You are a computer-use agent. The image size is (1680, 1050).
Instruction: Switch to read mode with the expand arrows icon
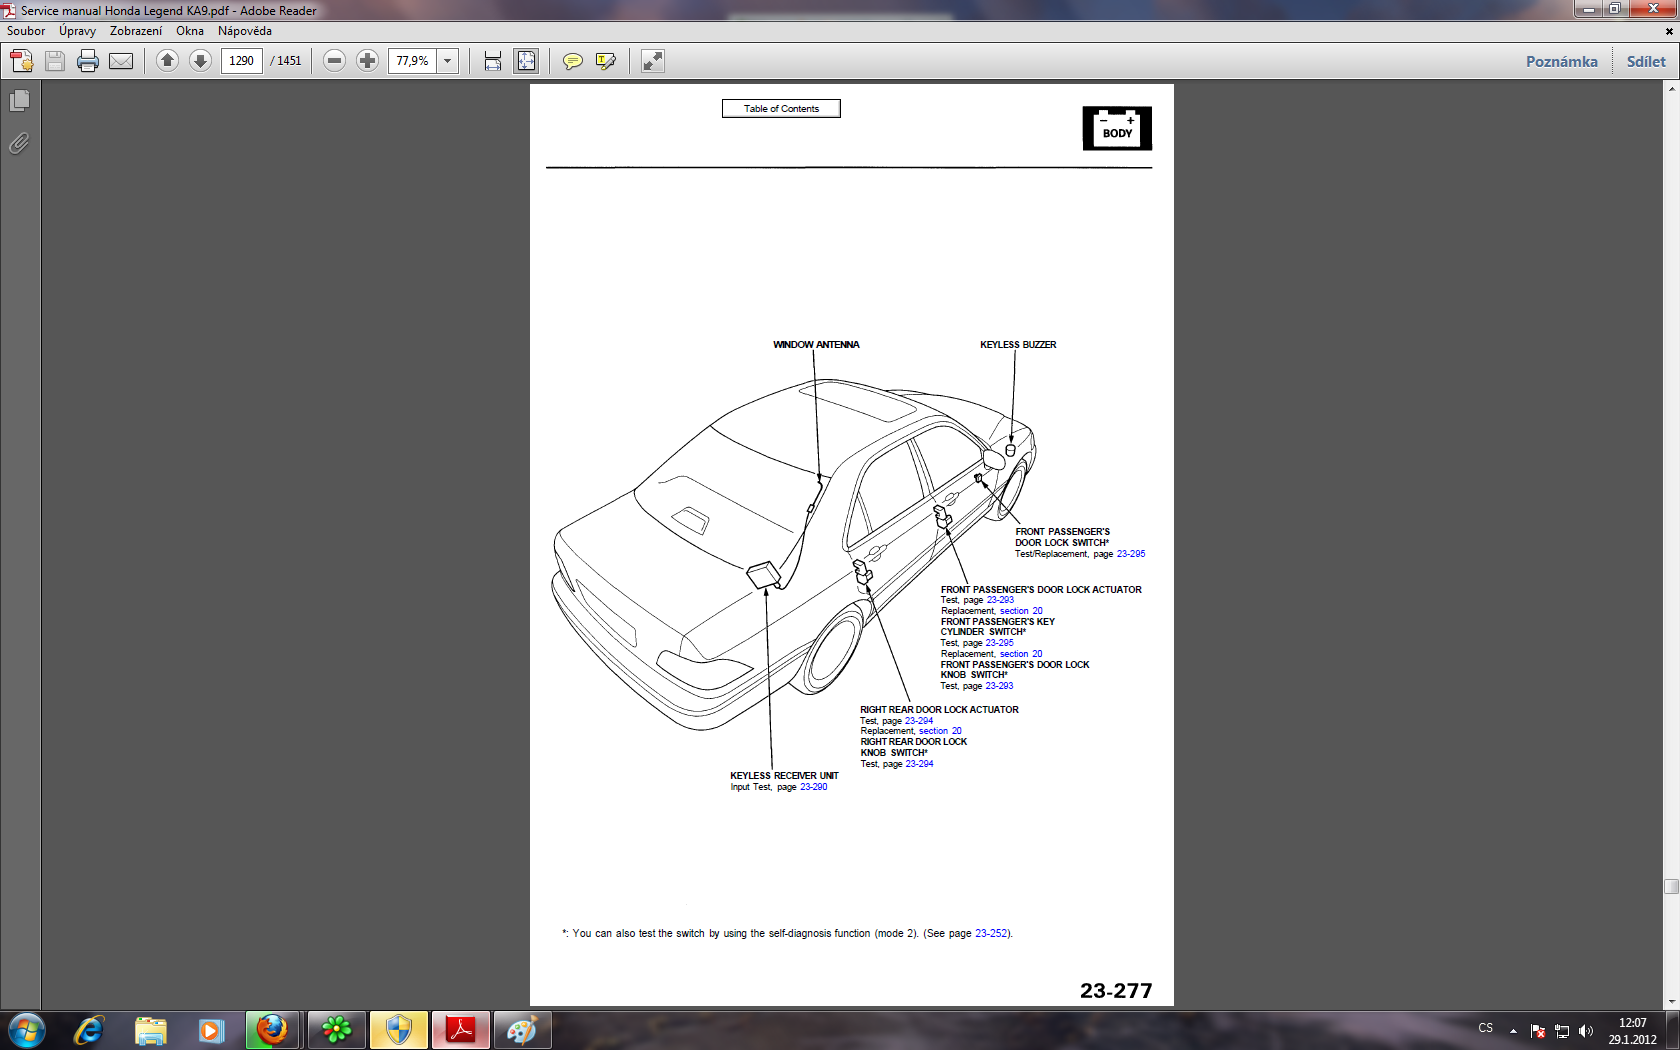click(x=652, y=61)
